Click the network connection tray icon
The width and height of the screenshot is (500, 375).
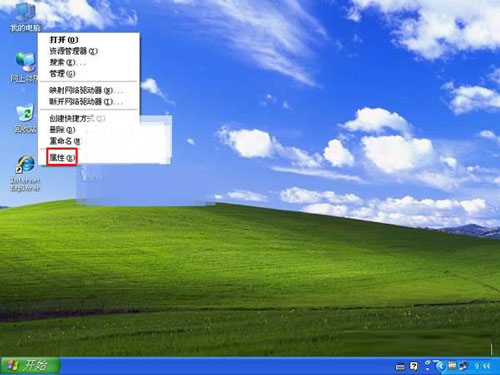[463, 366]
